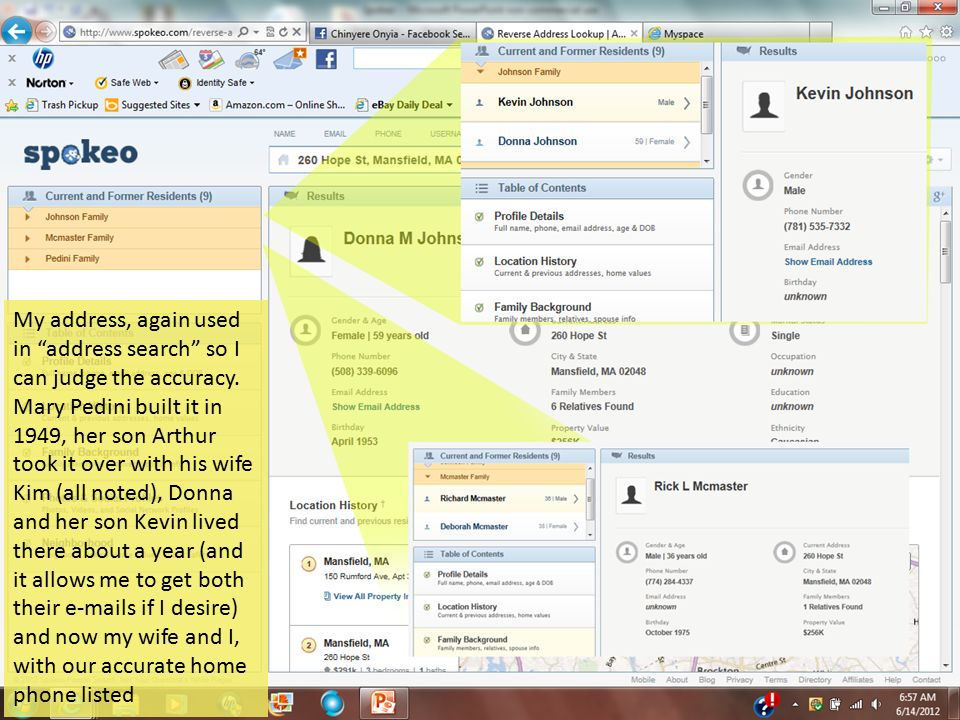Open PowerPoint from the taskbar

pos(383,703)
